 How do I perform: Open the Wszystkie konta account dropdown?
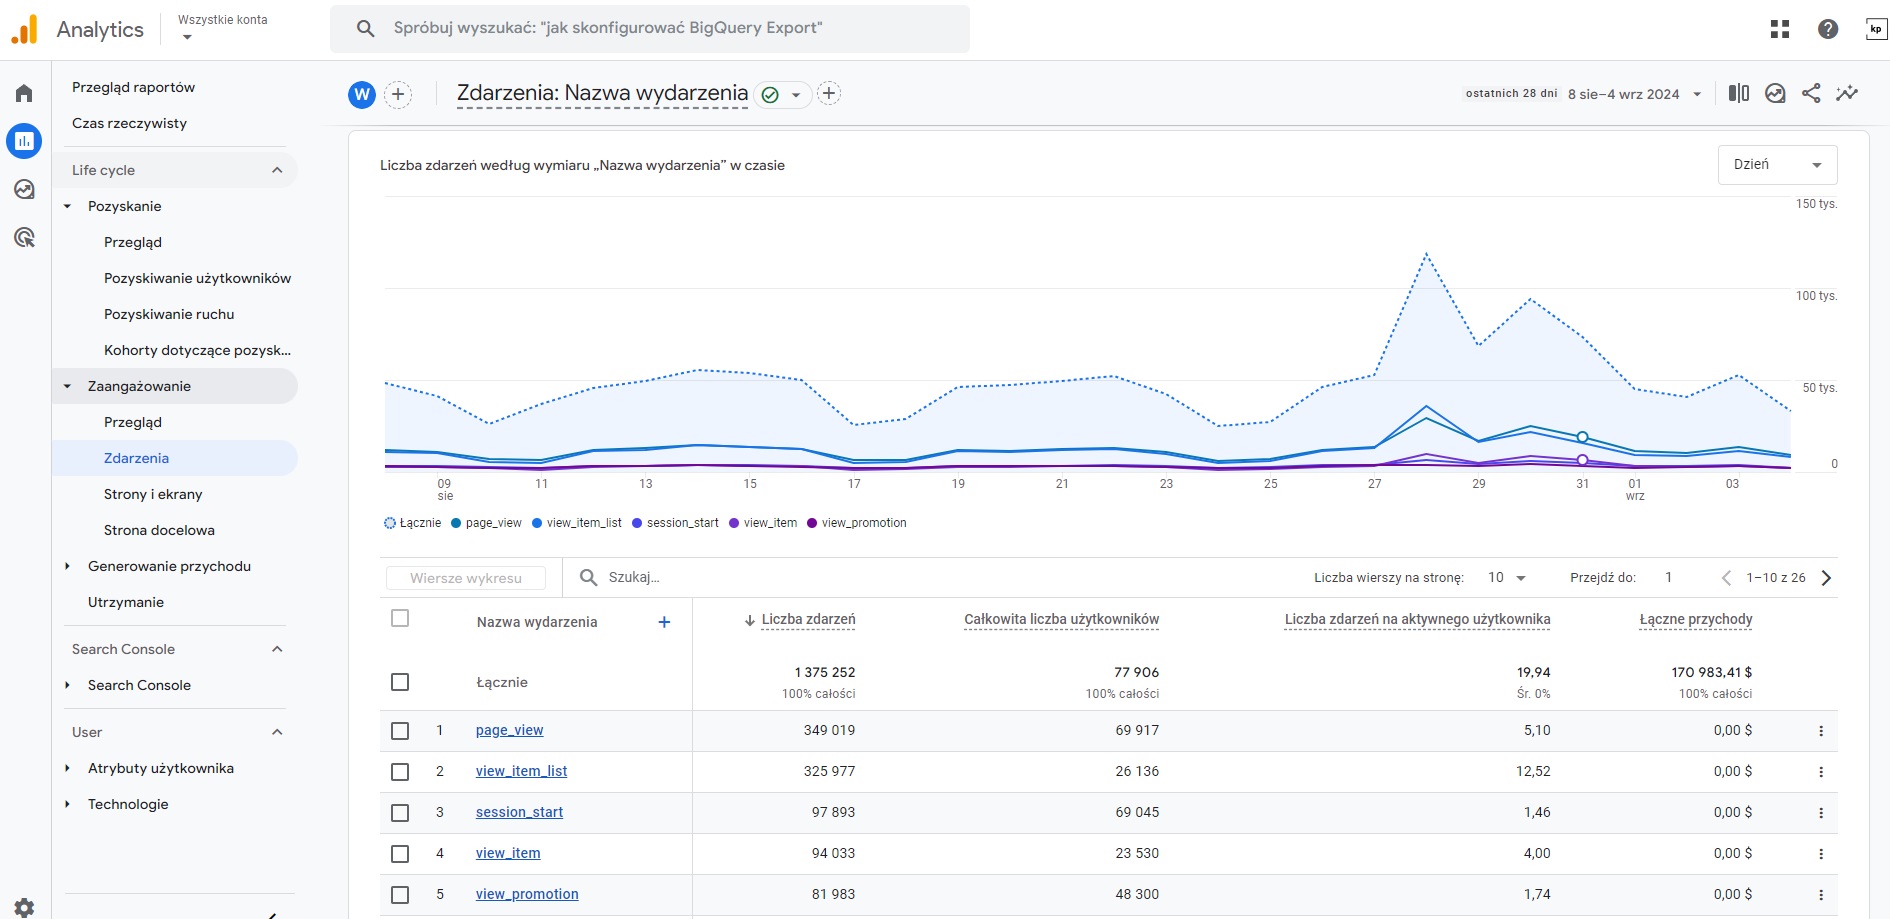tap(222, 28)
